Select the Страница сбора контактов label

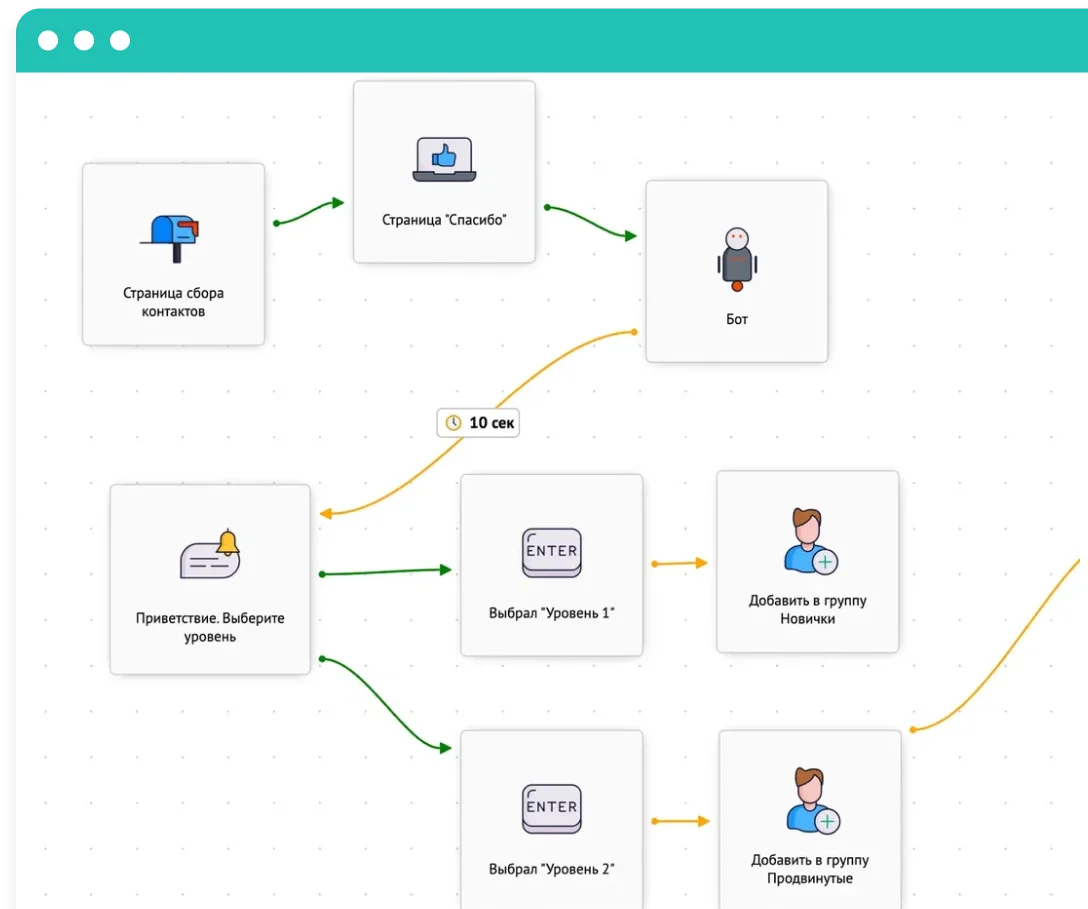point(173,302)
